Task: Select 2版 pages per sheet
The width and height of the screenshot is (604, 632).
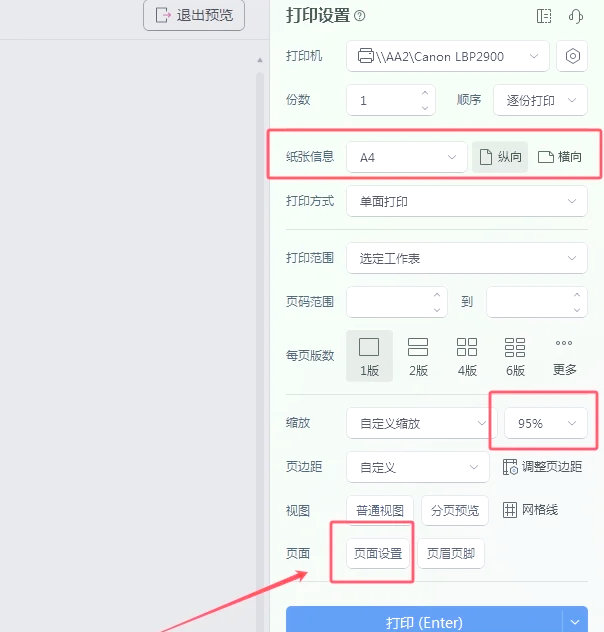Action: [418, 356]
